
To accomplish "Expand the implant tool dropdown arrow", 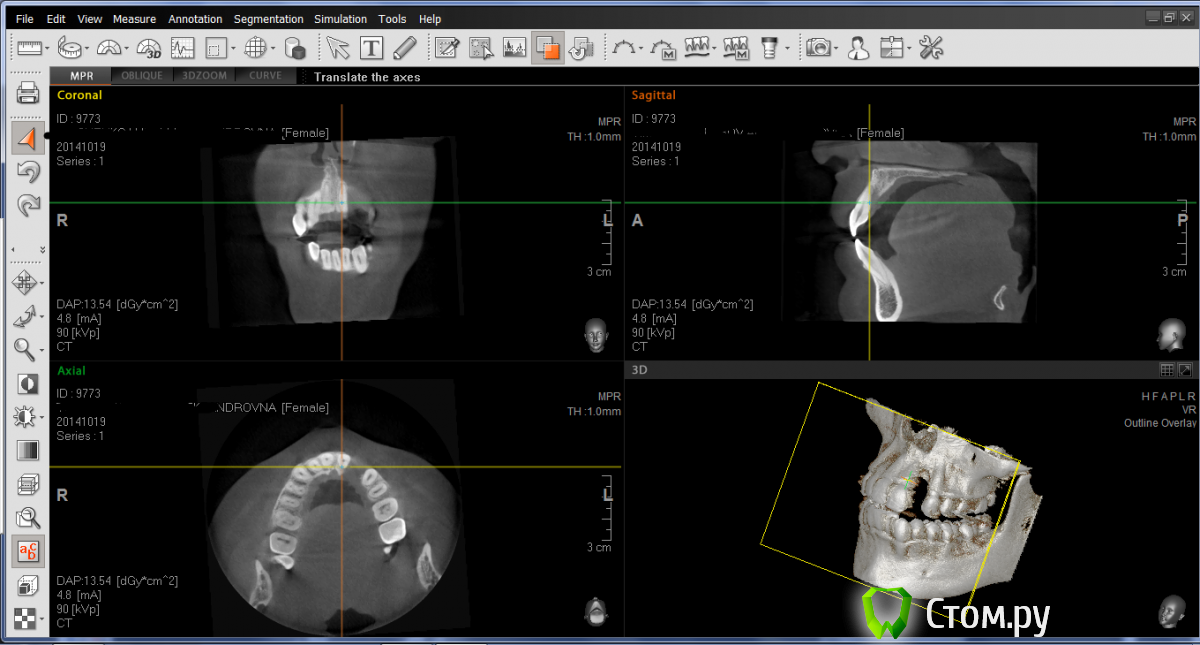I will tap(787, 48).
